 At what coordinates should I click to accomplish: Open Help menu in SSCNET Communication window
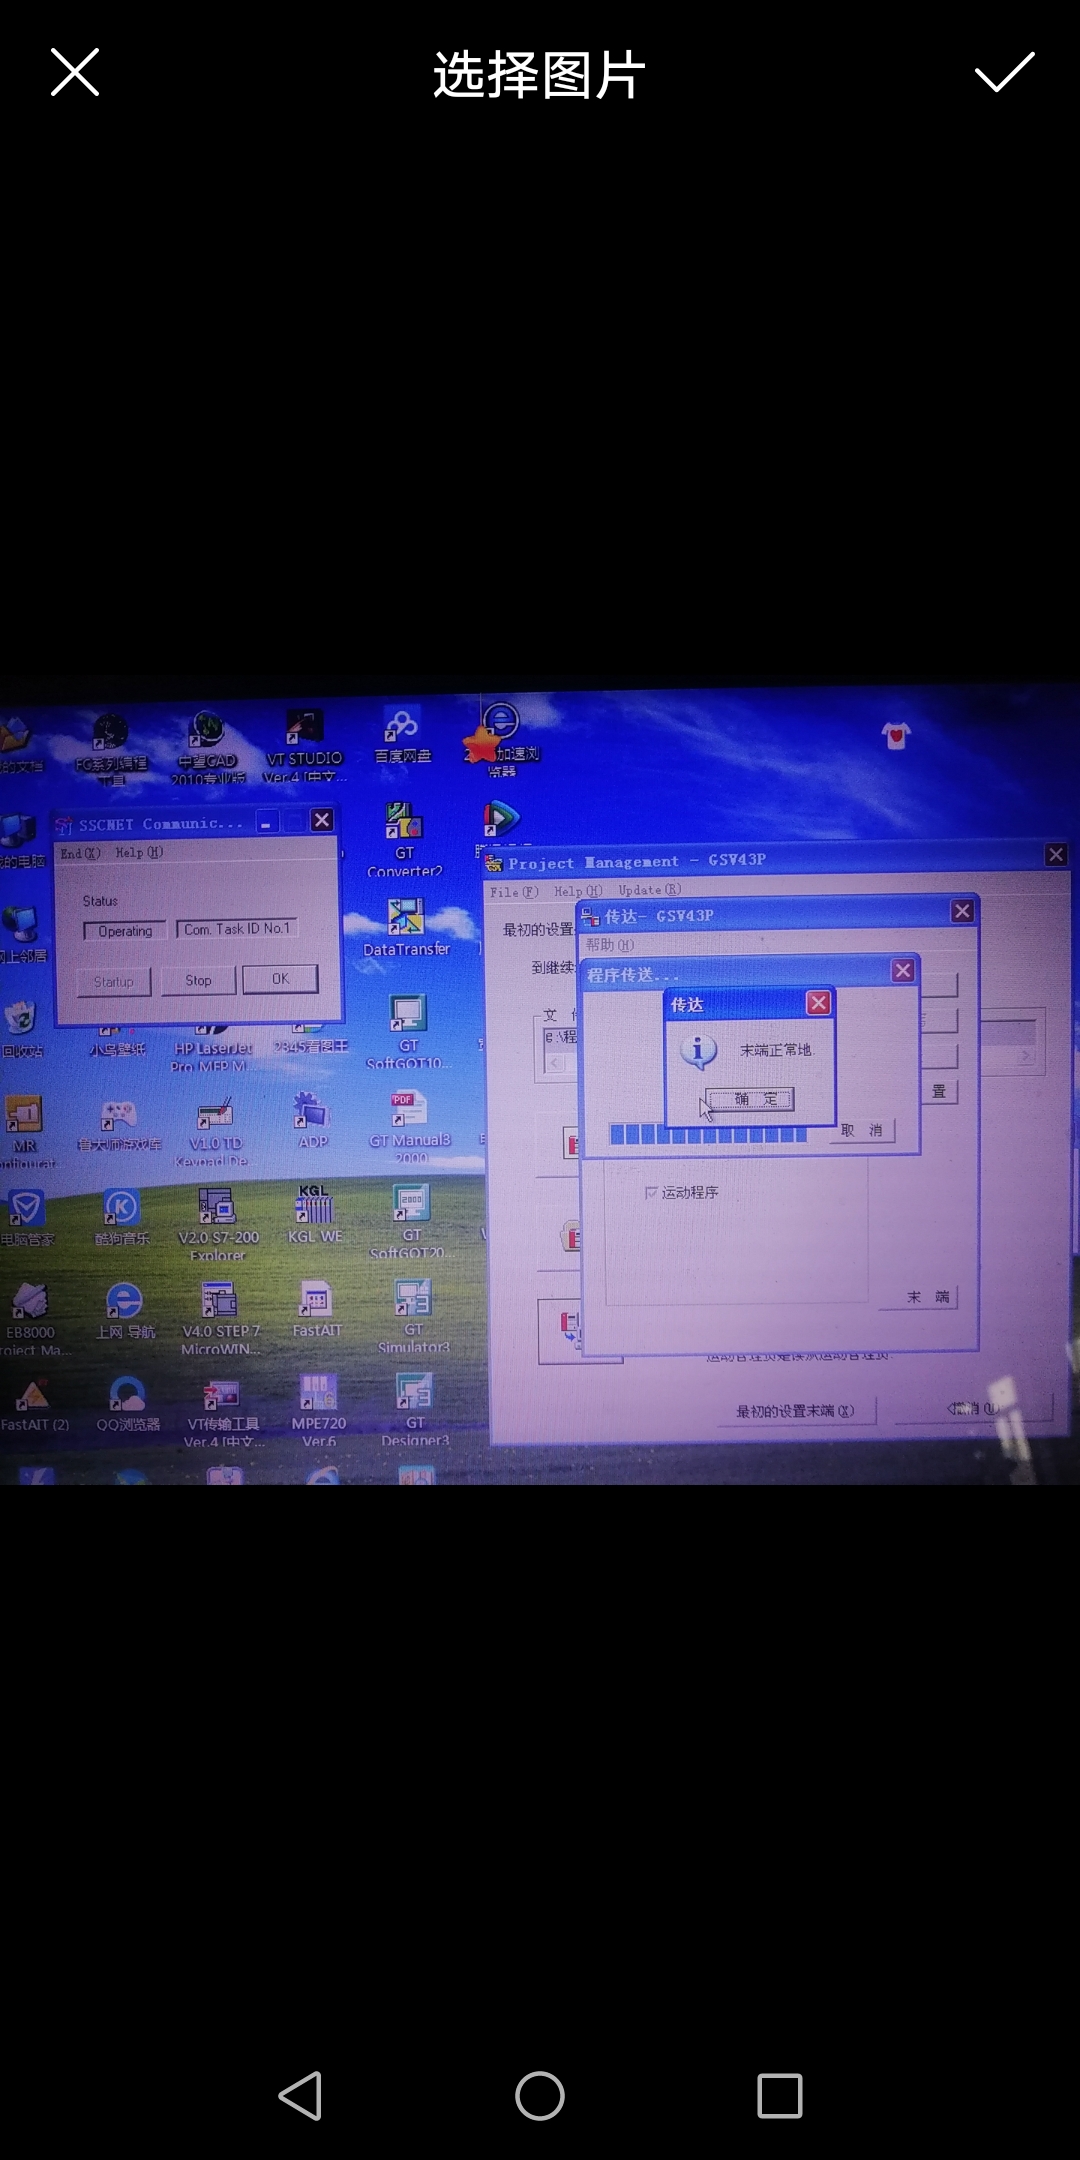pyautogui.click(x=138, y=853)
